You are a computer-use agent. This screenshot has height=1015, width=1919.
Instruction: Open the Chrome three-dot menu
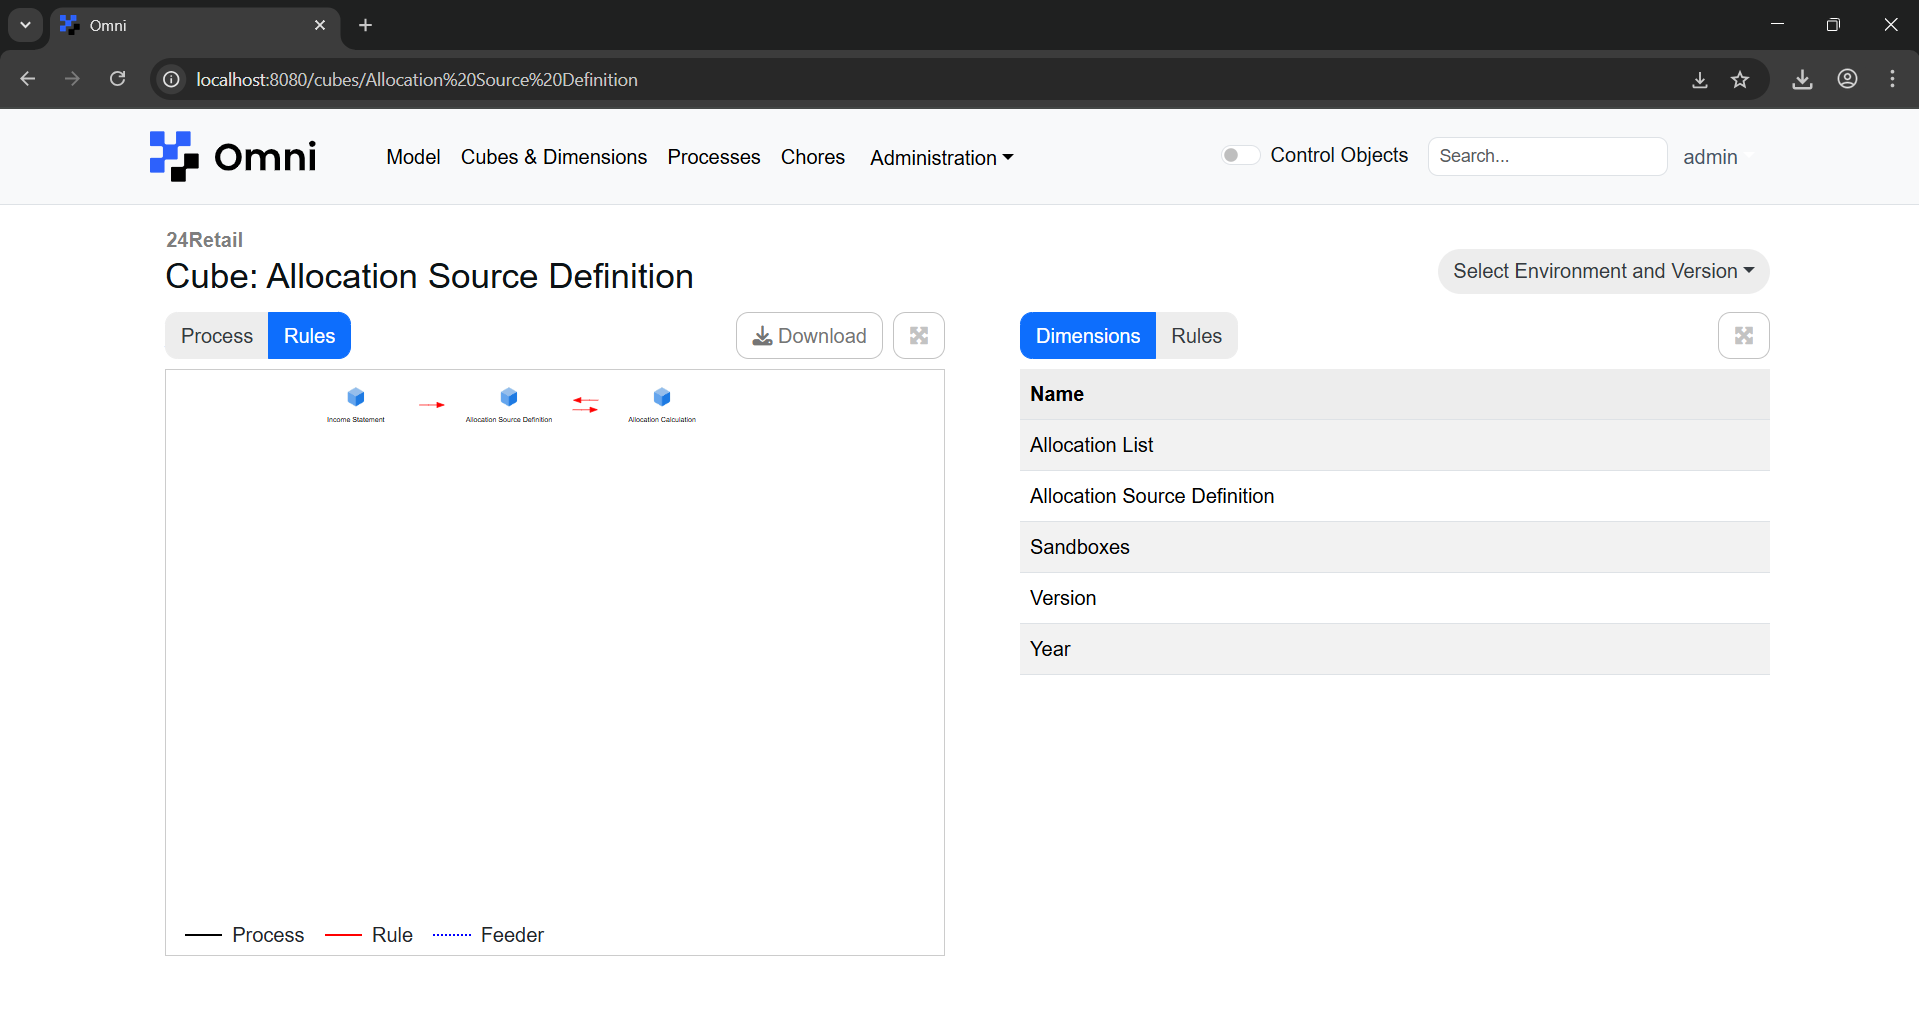click(x=1892, y=79)
